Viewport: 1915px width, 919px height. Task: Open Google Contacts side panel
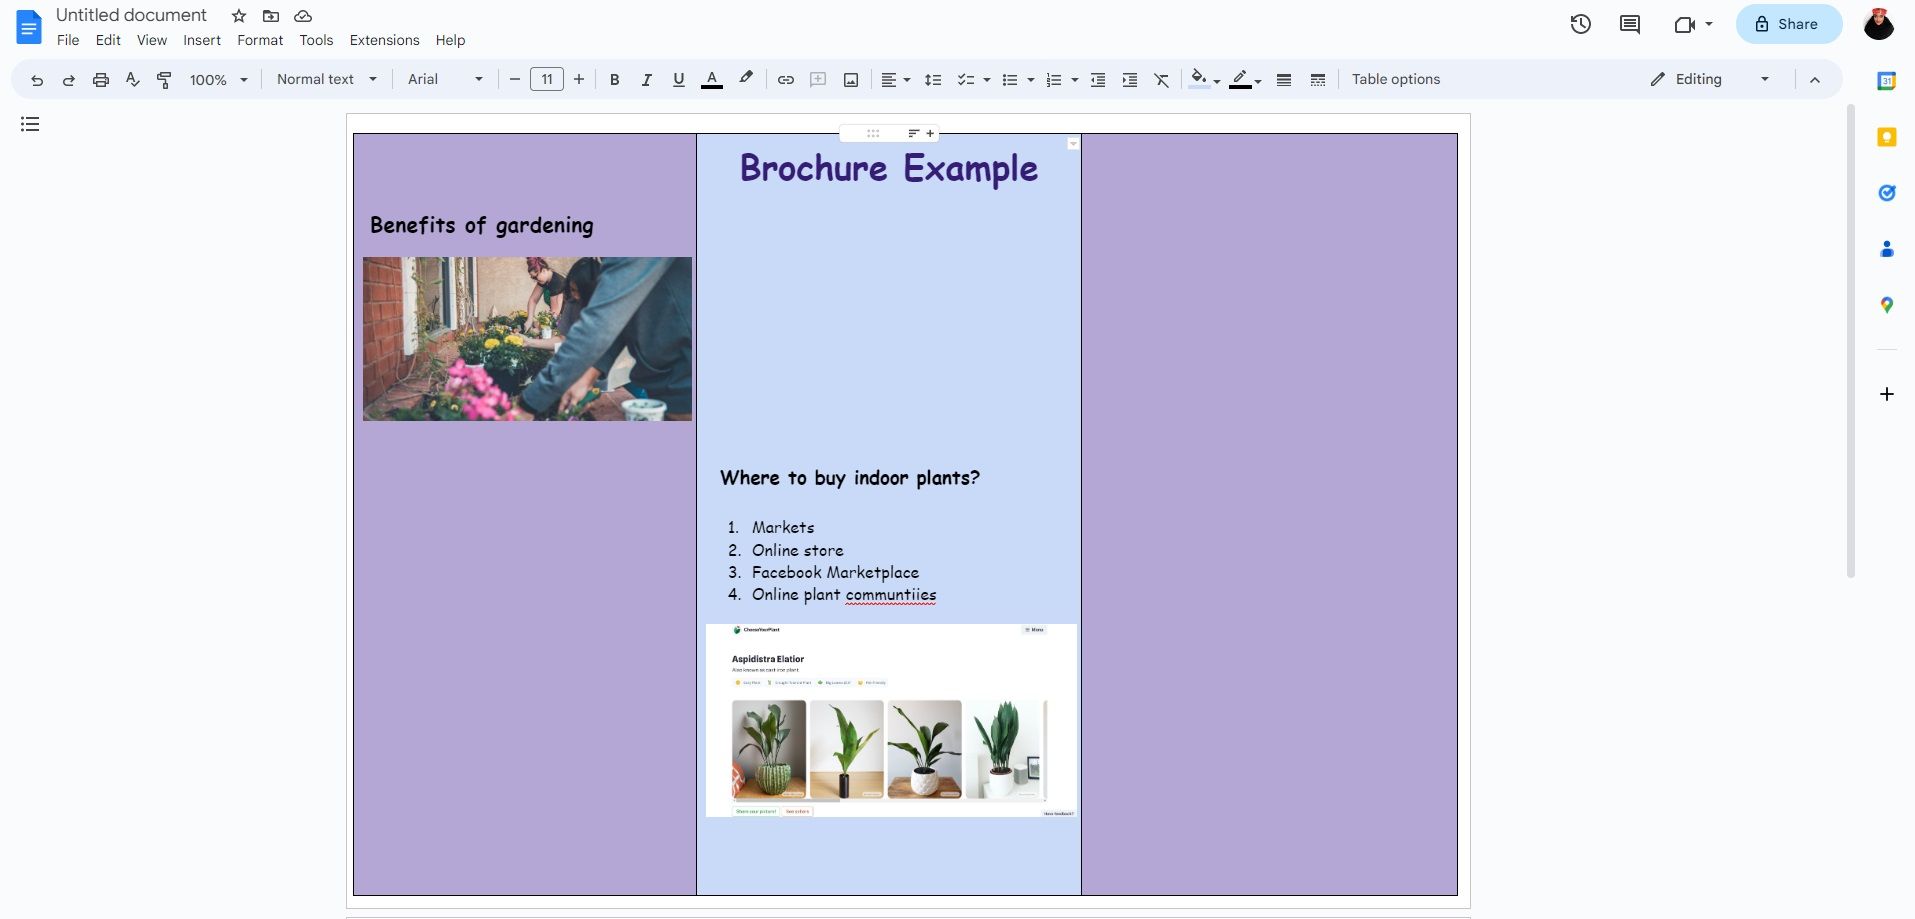[1887, 249]
